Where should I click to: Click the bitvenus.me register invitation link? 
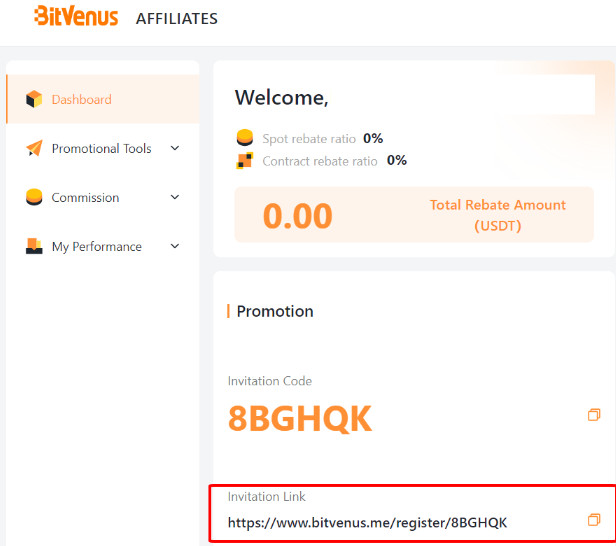pos(367,522)
